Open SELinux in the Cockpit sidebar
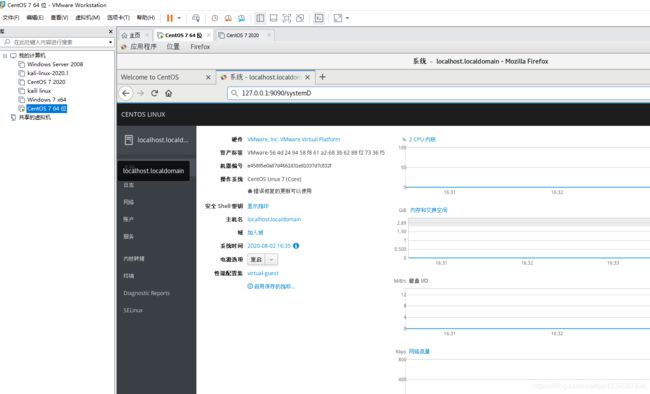Image resolution: width=650 pixels, height=394 pixels. click(133, 310)
